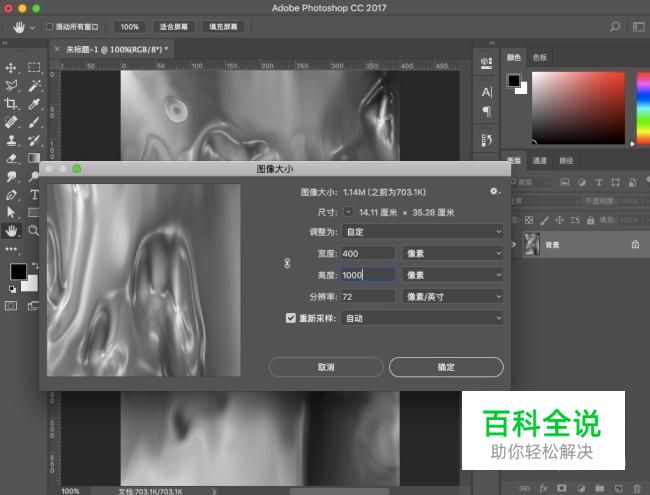Select the Brush tool
650x495 pixels.
34,122
